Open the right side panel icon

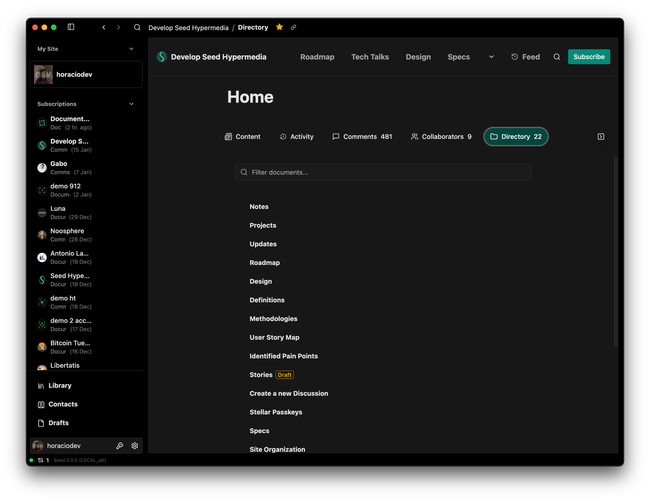(x=600, y=137)
